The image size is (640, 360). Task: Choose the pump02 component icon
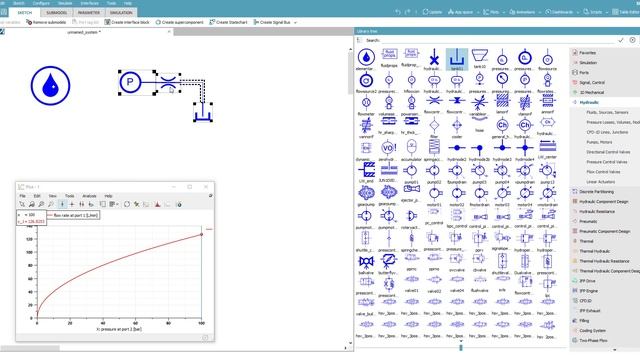point(434,171)
